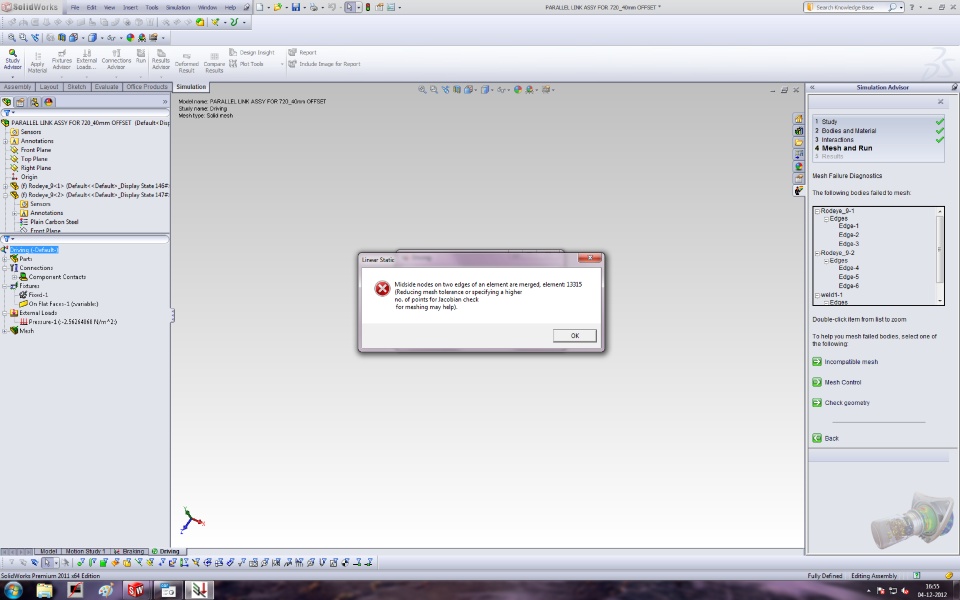The height and width of the screenshot is (600, 960).
Task: Click the Mesh Control link
Action: 842,382
